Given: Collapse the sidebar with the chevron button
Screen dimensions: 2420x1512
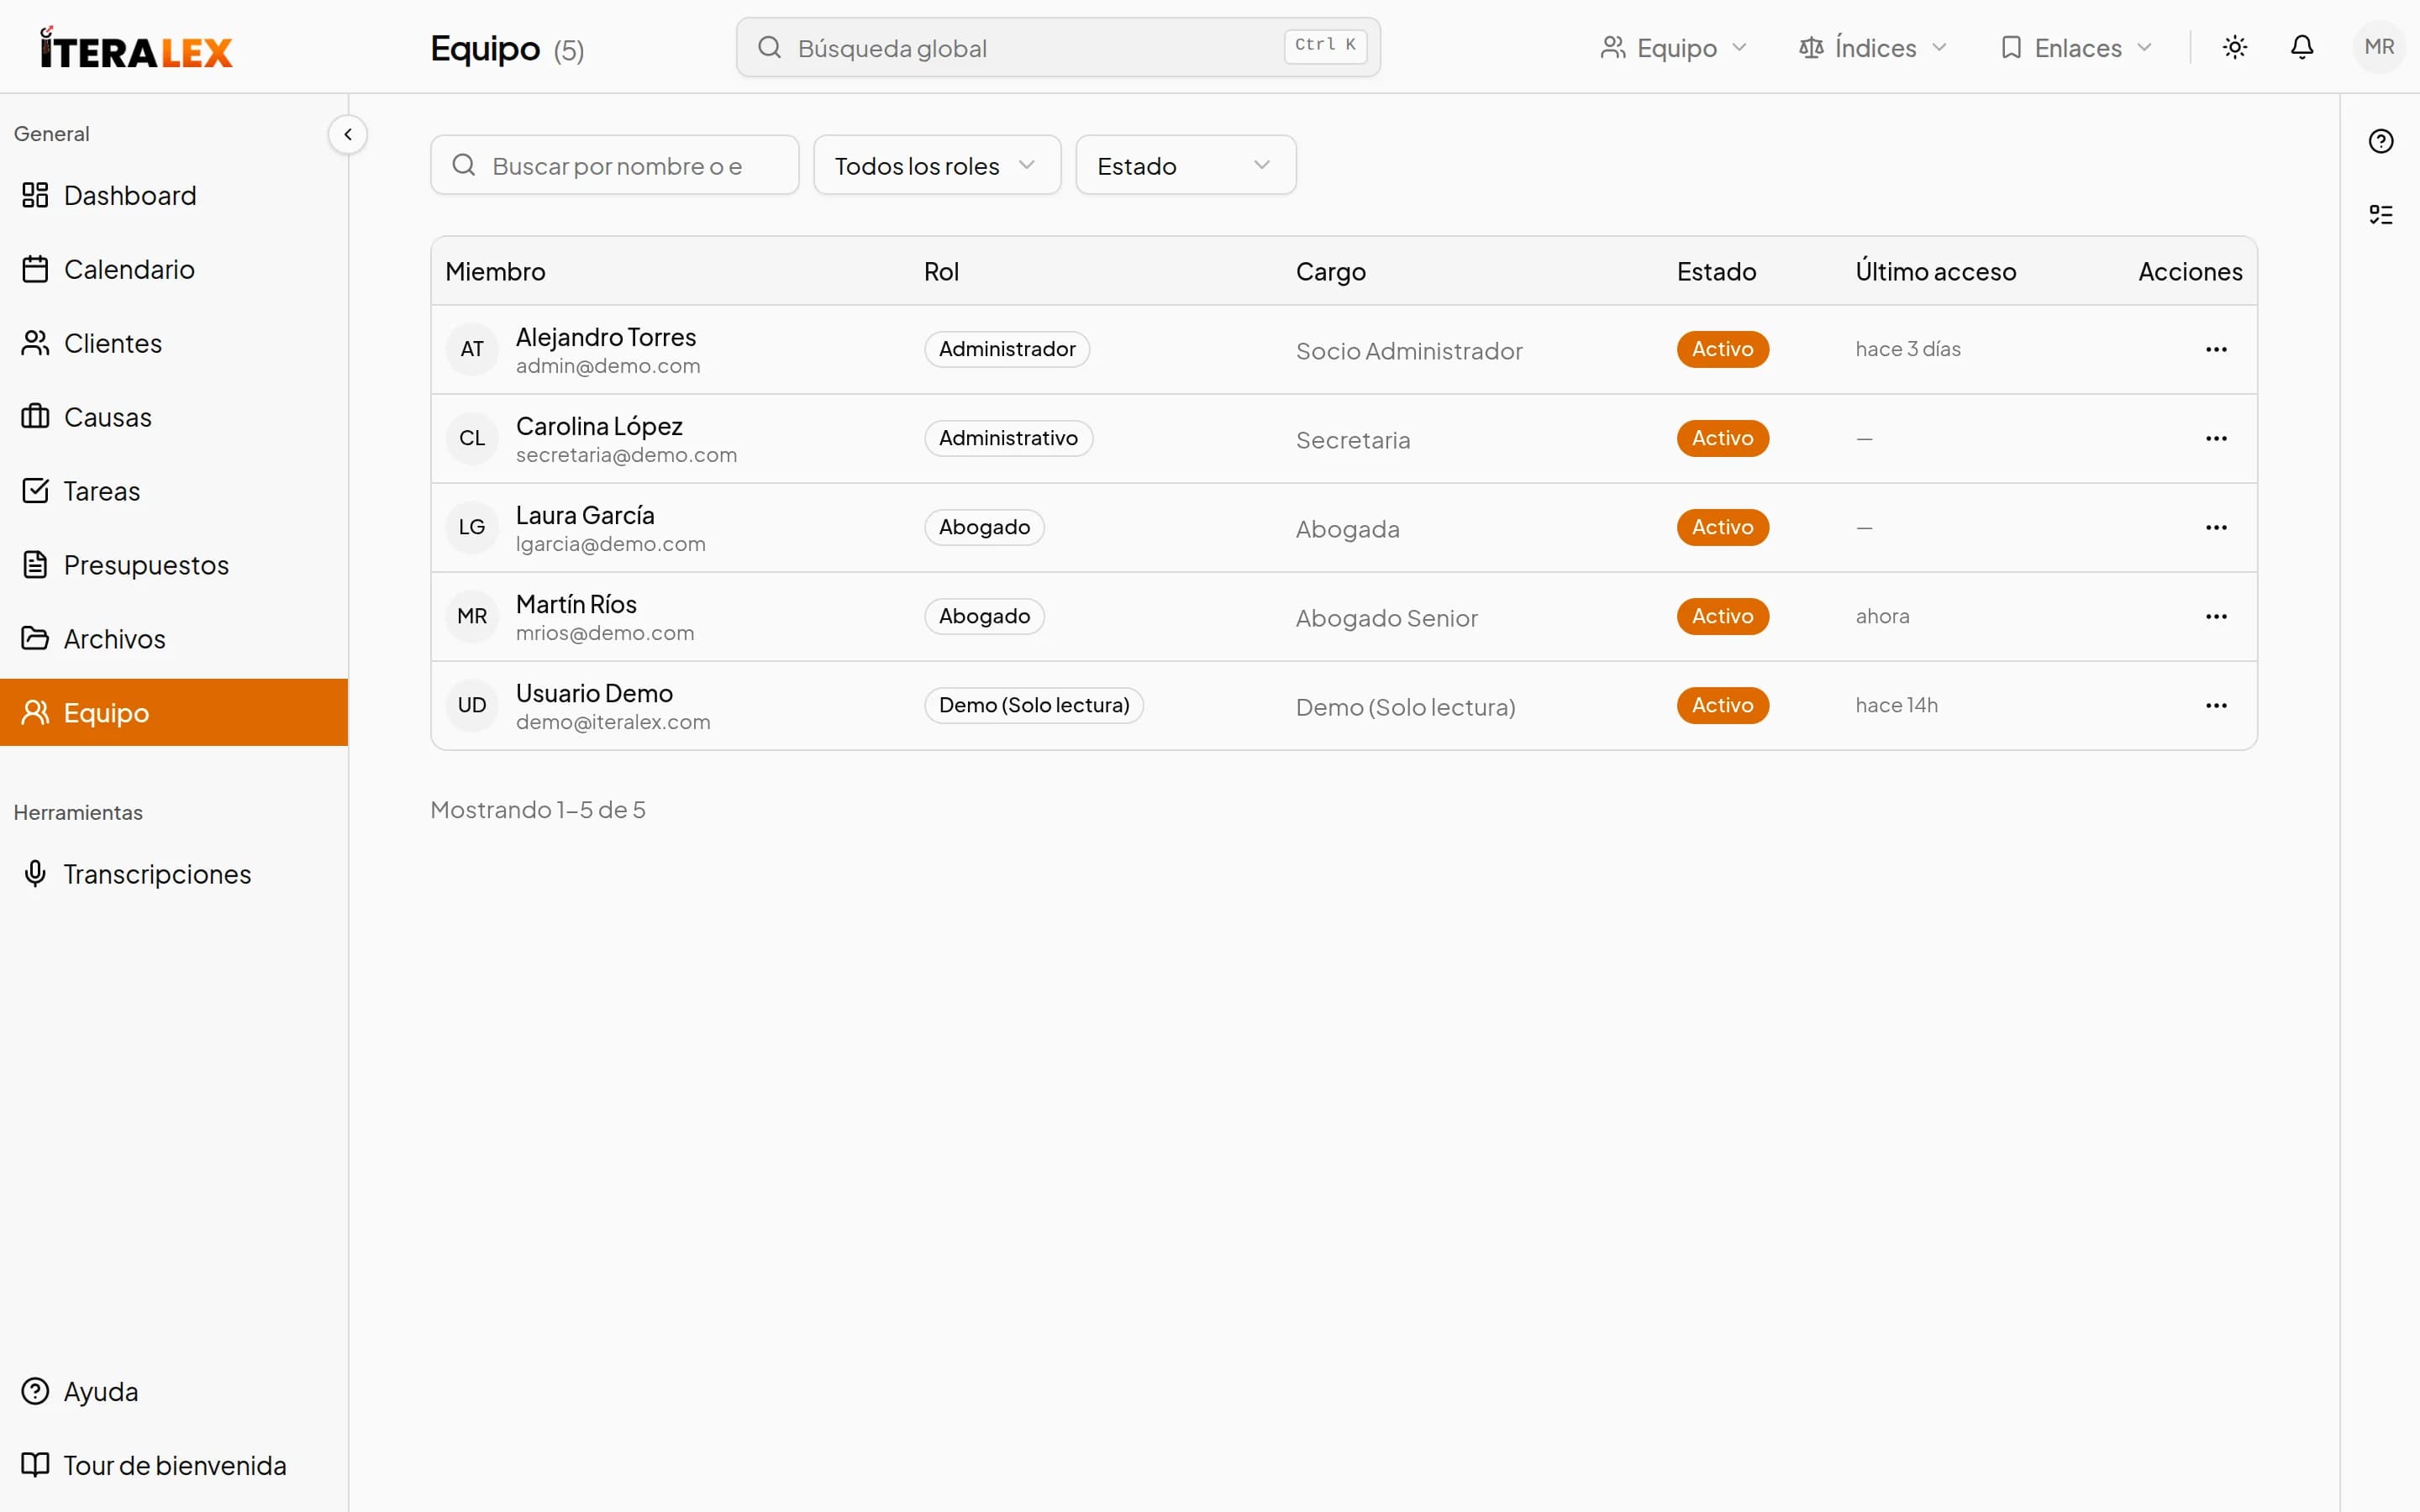Looking at the screenshot, I should (x=347, y=134).
